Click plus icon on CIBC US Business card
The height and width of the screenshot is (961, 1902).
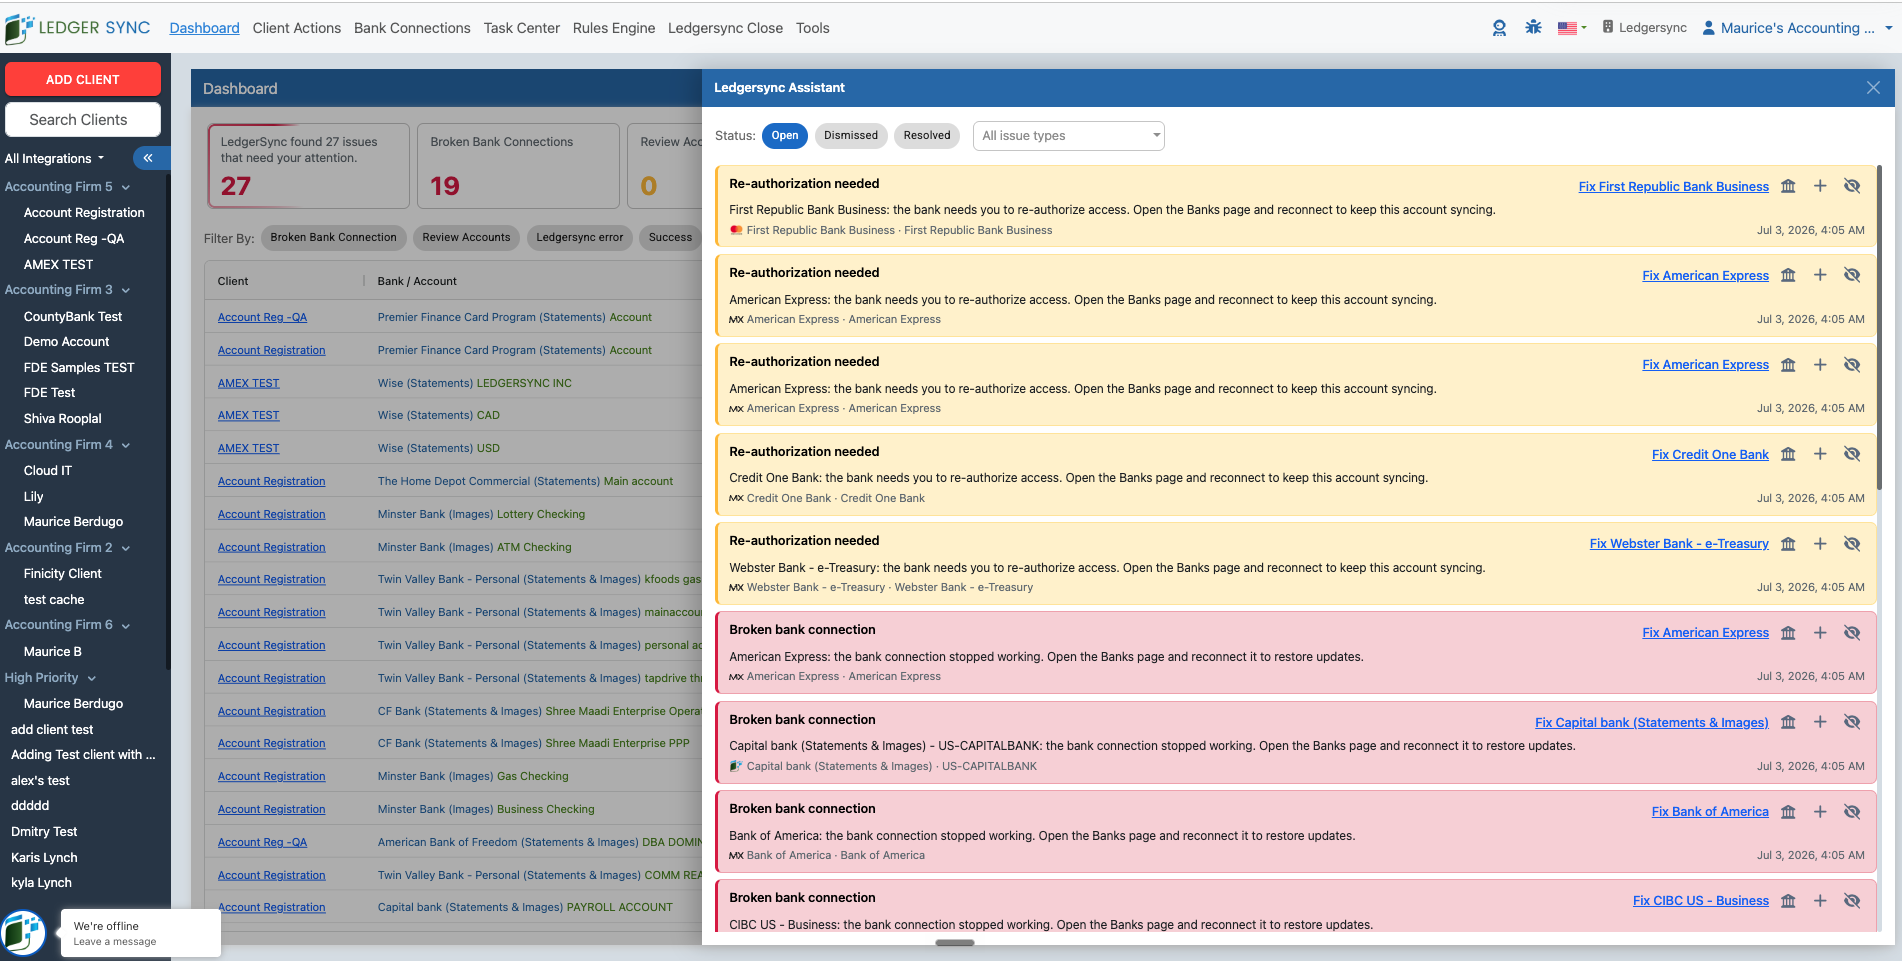coord(1820,901)
